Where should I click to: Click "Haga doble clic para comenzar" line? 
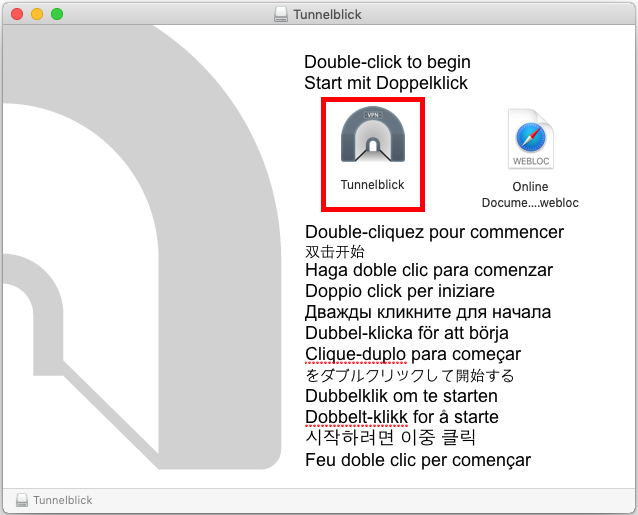click(429, 270)
